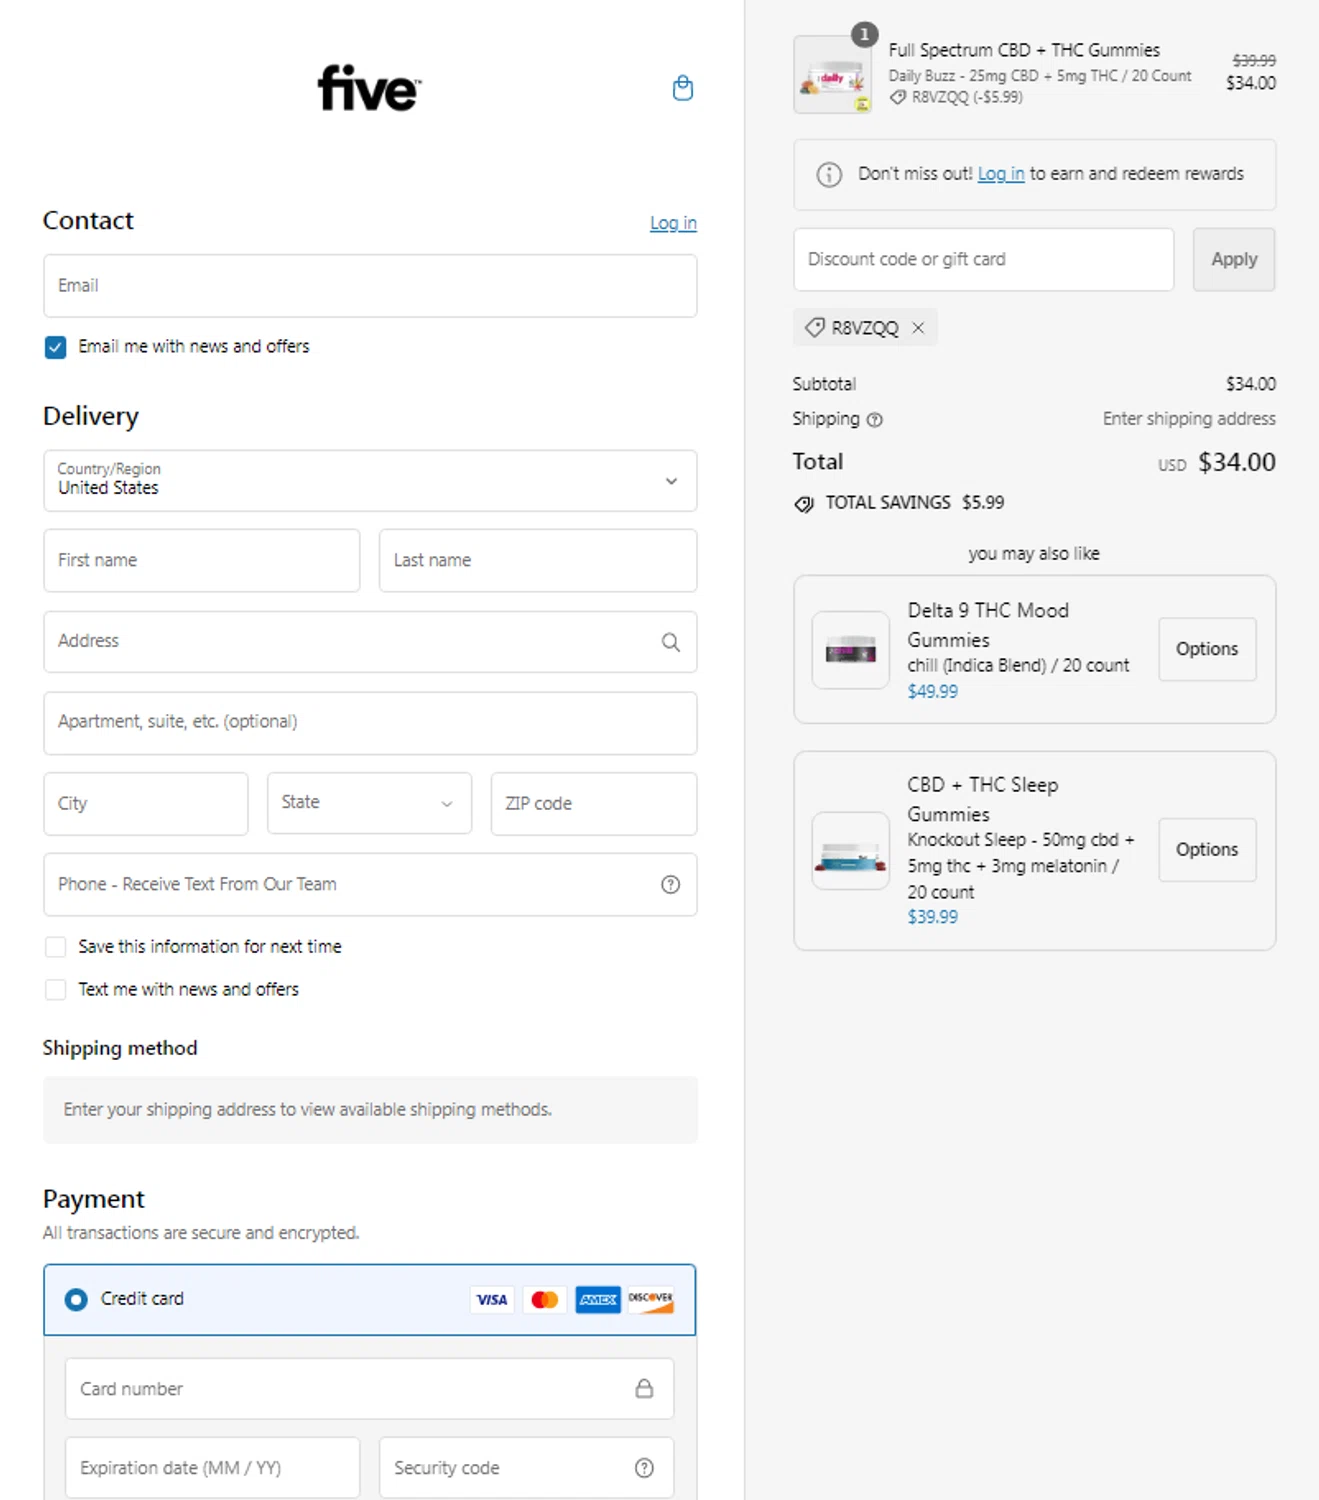Open Options for CBD + THC Sleep Gummies
The image size is (1319, 1500).
[x=1206, y=850]
